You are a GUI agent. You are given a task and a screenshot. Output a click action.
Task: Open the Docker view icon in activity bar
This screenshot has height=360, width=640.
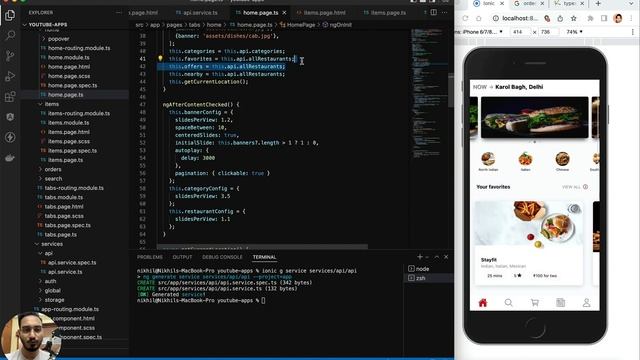(x=10, y=158)
